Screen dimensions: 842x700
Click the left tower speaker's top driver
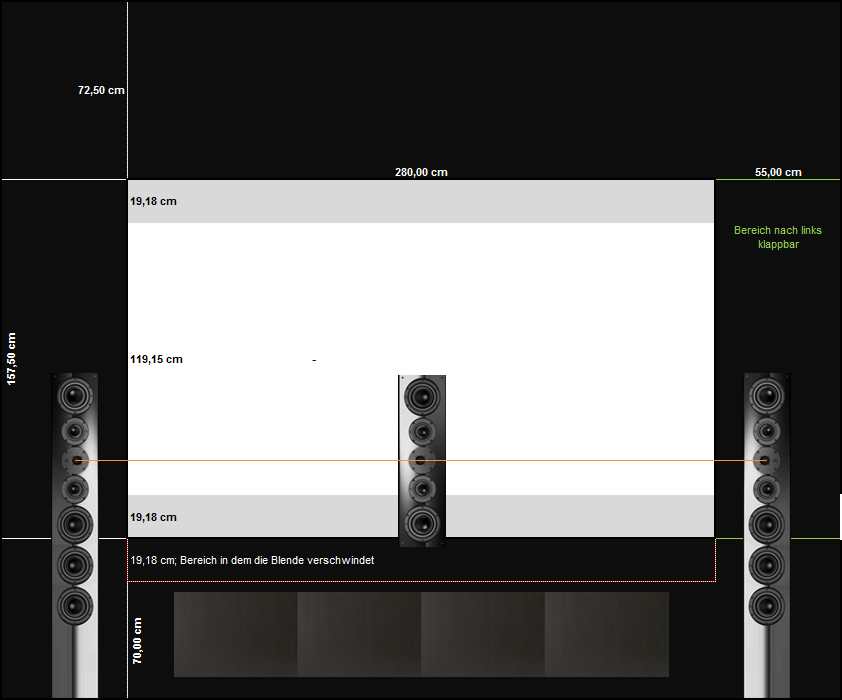tap(75, 396)
